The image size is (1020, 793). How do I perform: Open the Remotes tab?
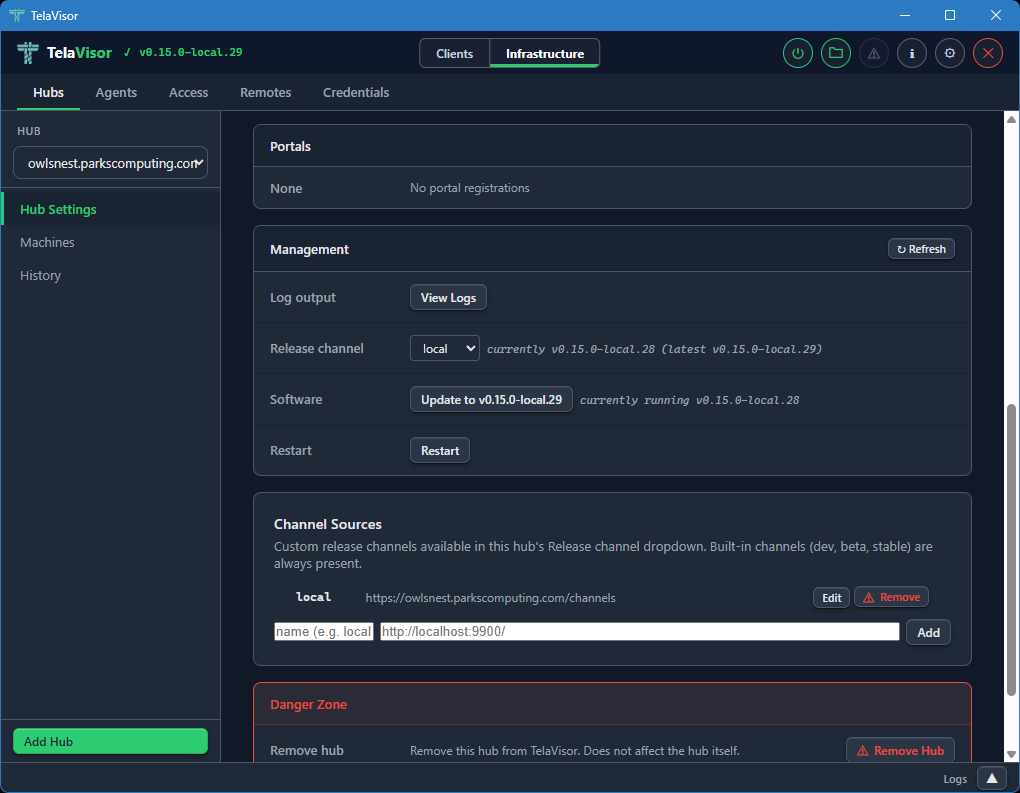click(265, 92)
